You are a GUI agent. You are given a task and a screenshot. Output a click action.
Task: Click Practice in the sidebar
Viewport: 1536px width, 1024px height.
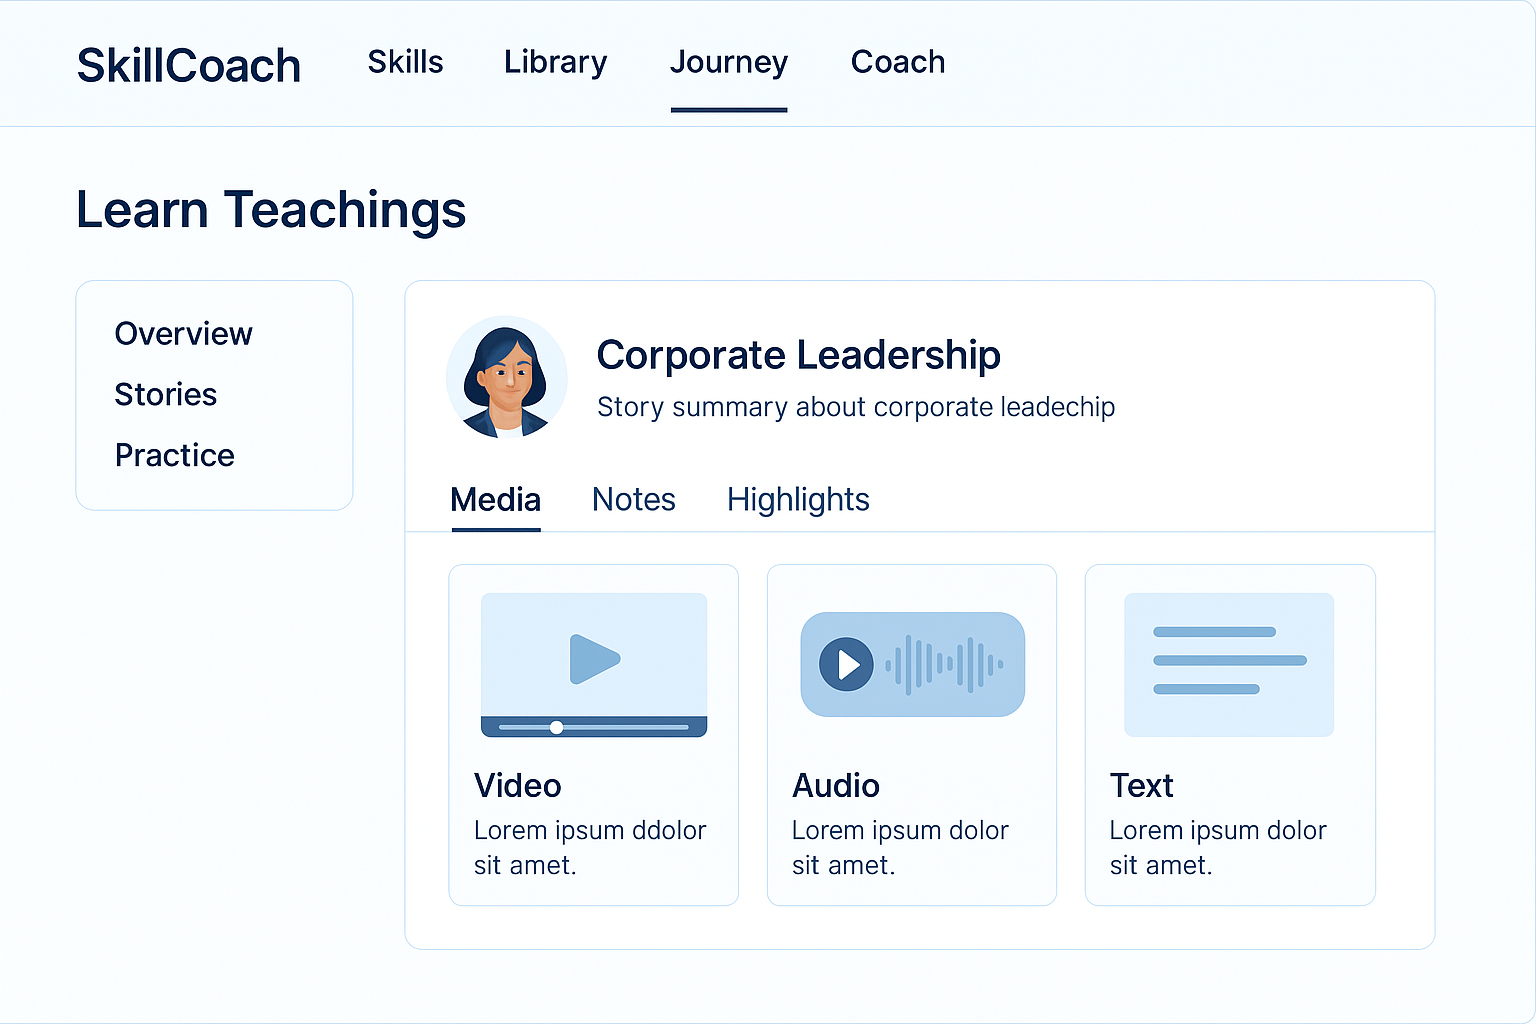(174, 455)
